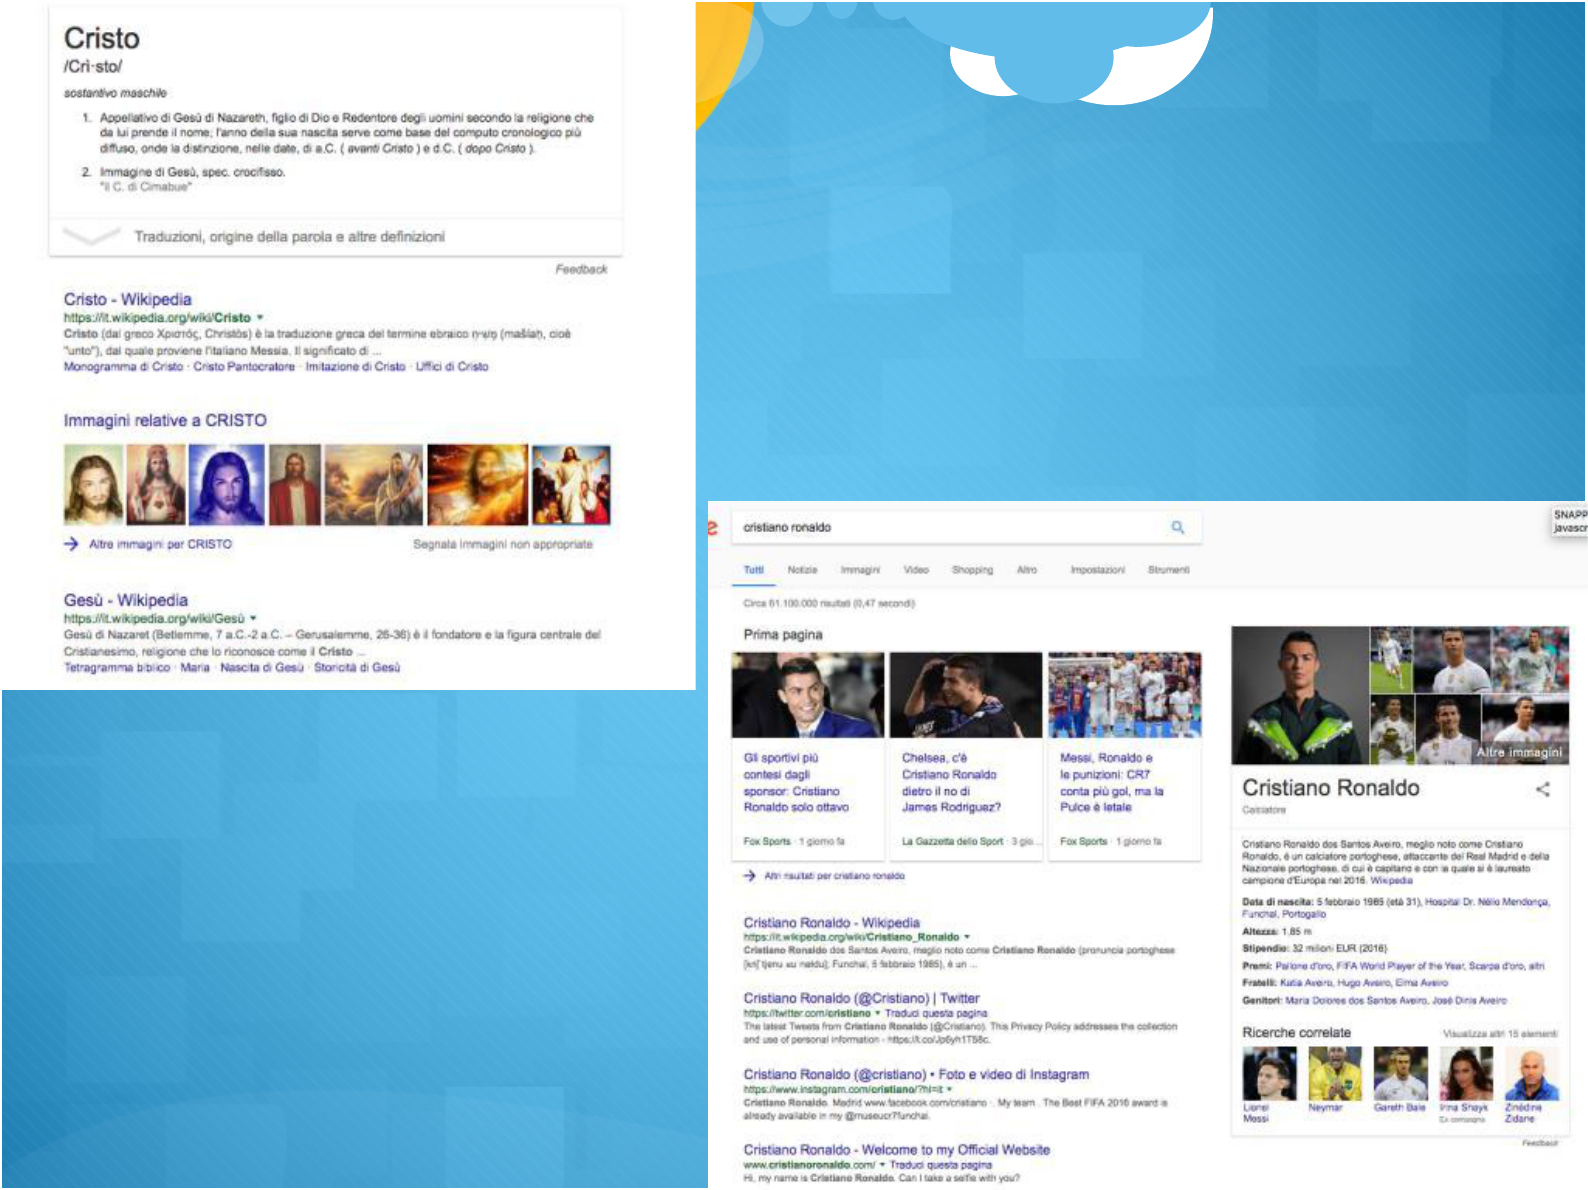Open Imitazione di Cristo sublink

[x=355, y=367]
